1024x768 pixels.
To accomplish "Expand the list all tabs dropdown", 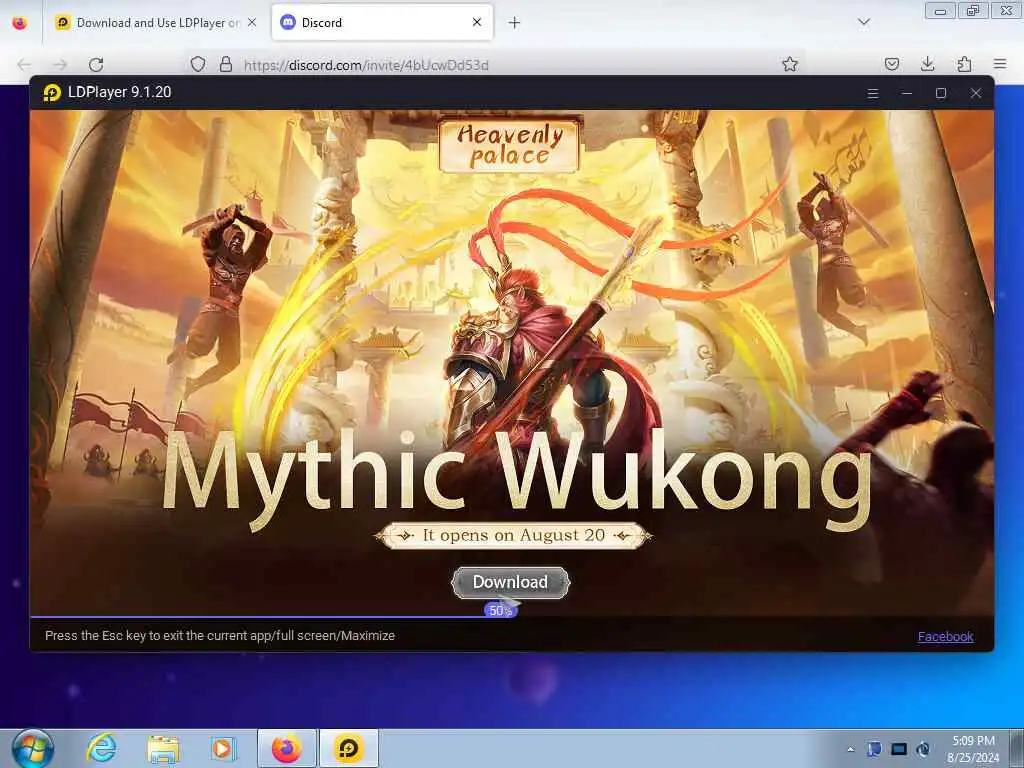I will click(863, 22).
